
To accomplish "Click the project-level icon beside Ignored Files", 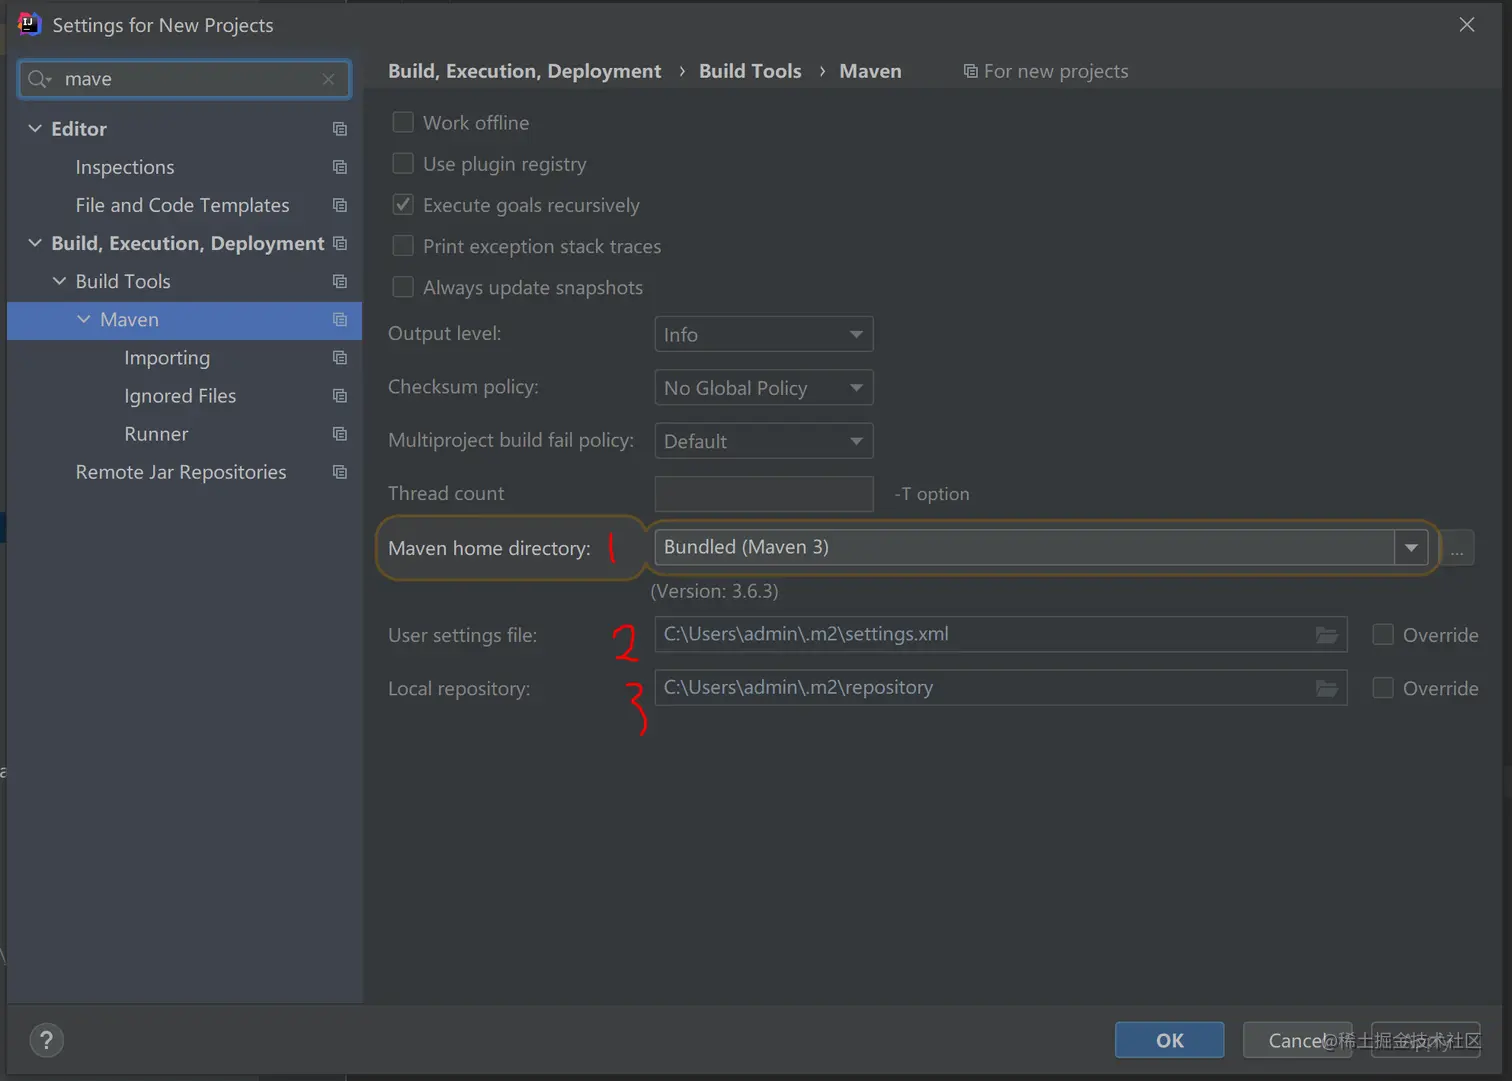I will 340,395.
